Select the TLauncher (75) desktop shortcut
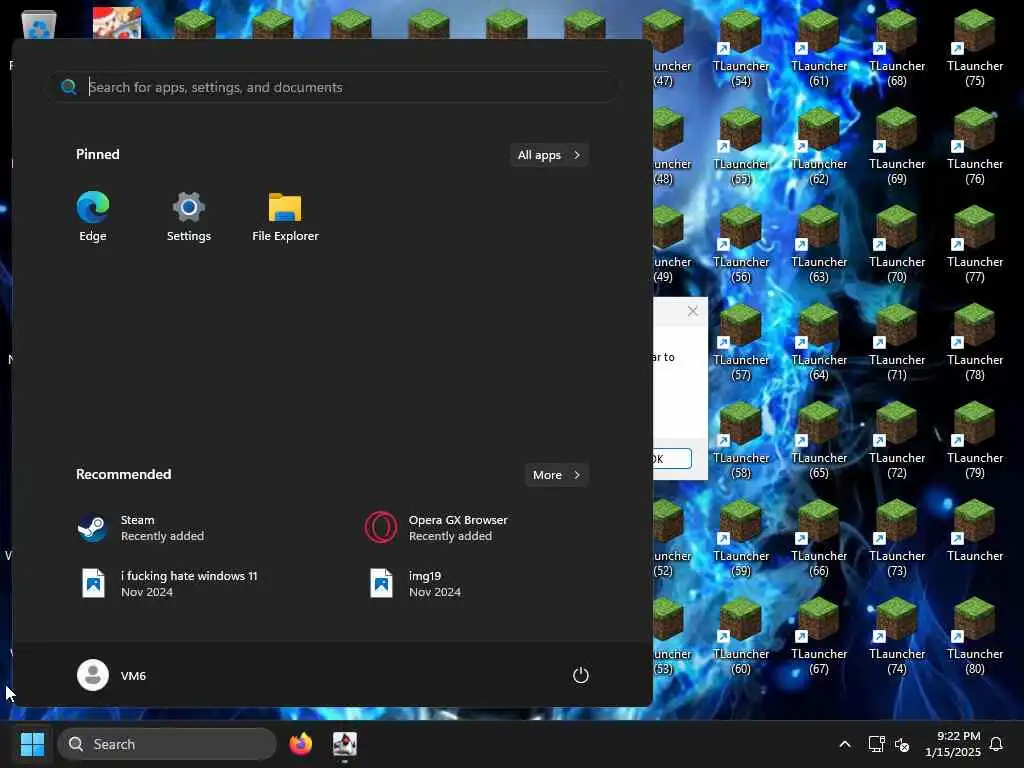1024x768 pixels. [x=974, y=48]
